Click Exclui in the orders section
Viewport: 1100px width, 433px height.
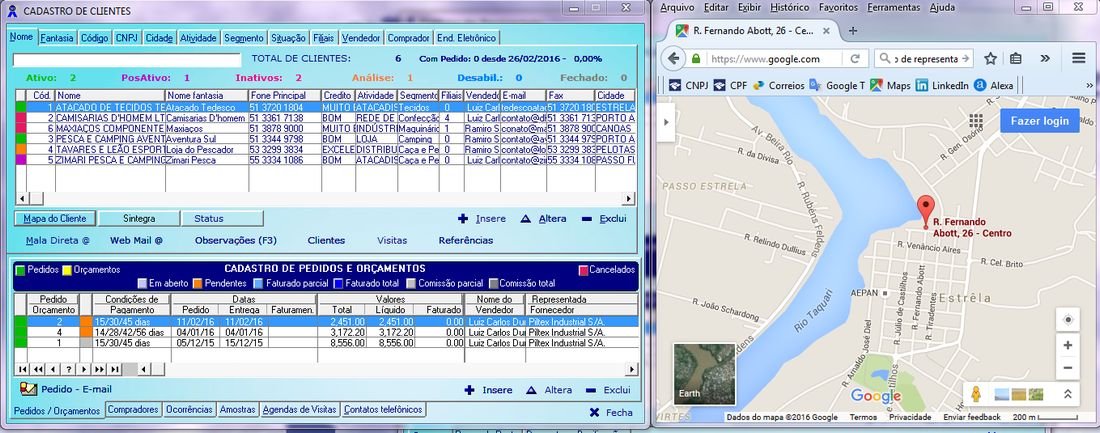point(608,389)
